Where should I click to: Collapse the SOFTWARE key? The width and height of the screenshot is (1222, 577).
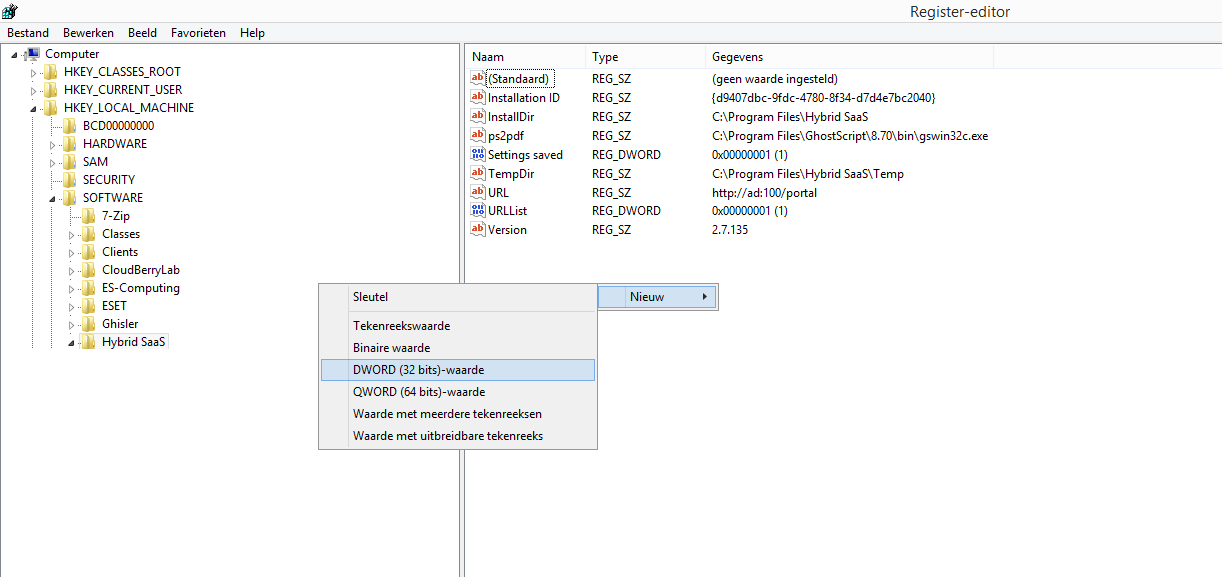[52, 198]
